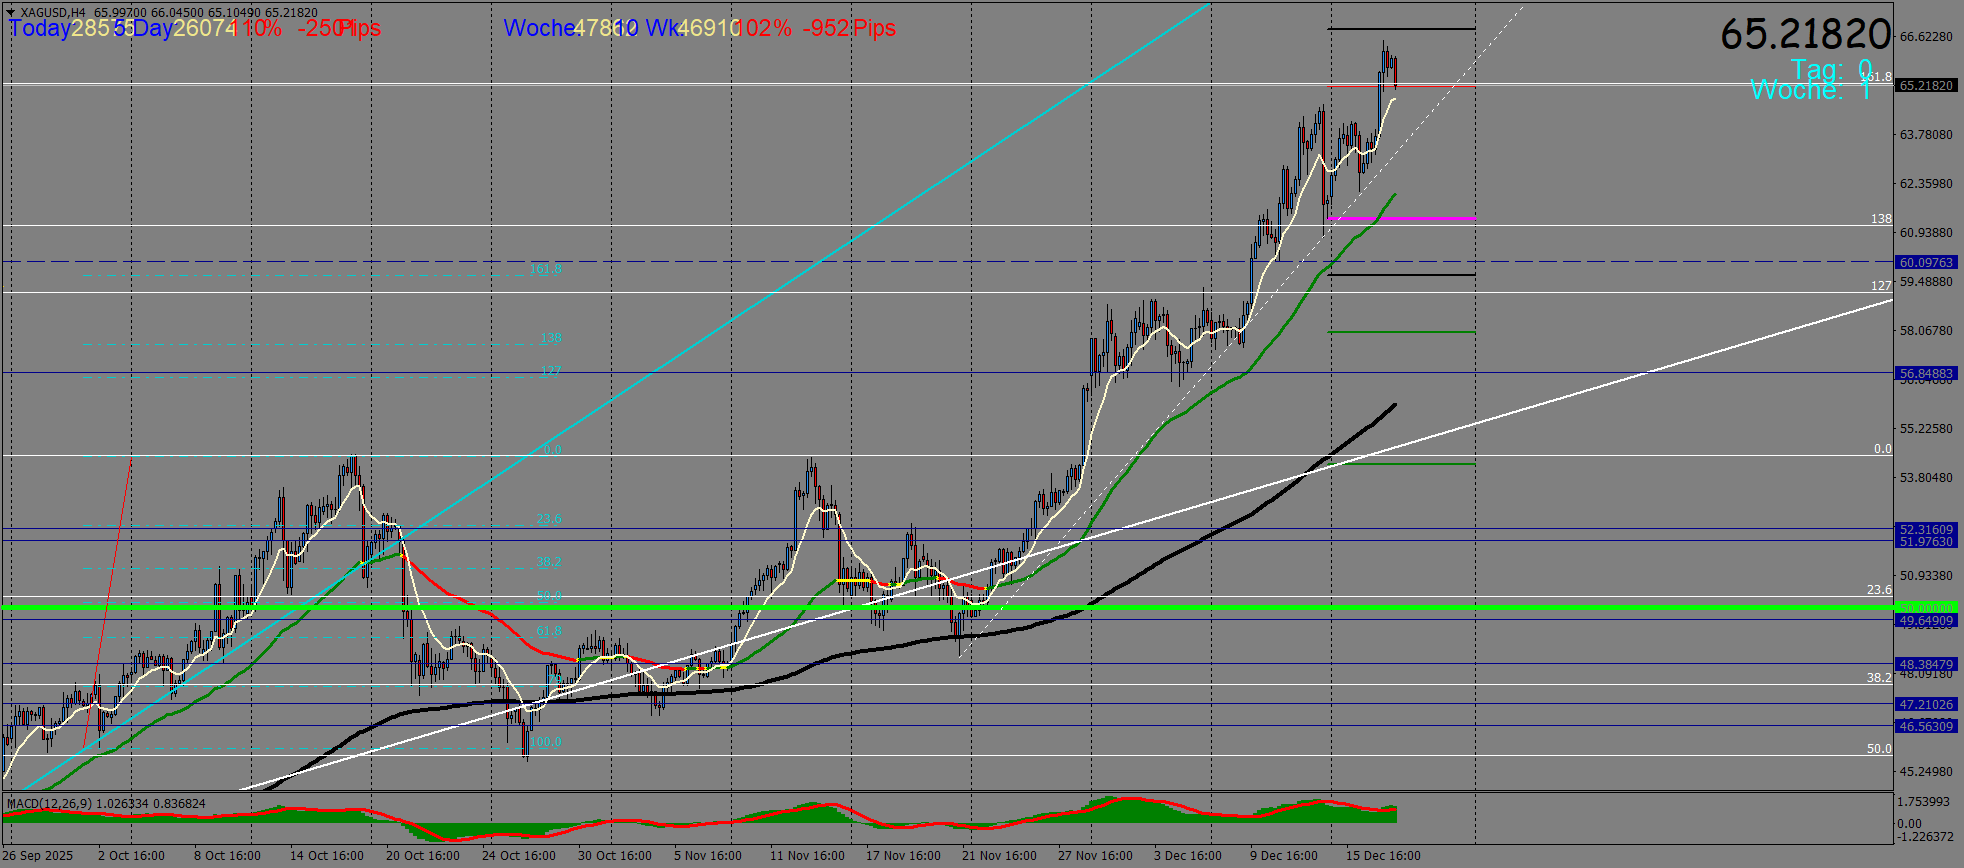The width and height of the screenshot is (1964, 868).
Task: Click the large 65.21820 price display
Action: click(1805, 35)
